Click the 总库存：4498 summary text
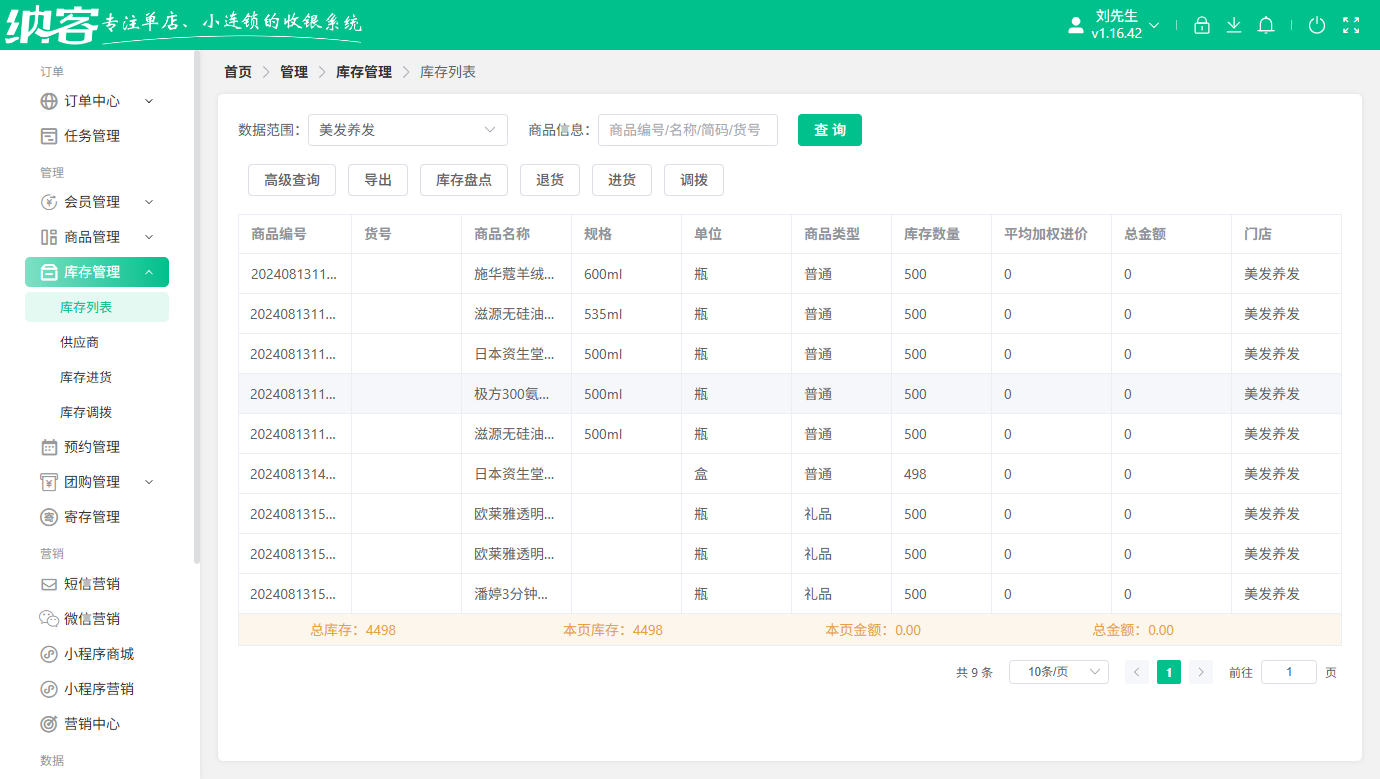 [x=353, y=630]
